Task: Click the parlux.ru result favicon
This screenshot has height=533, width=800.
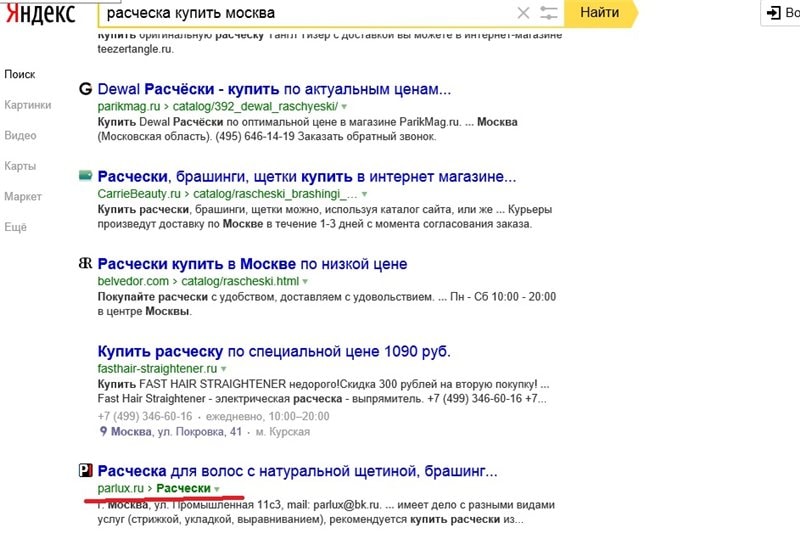Action: click(x=85, y=470)
